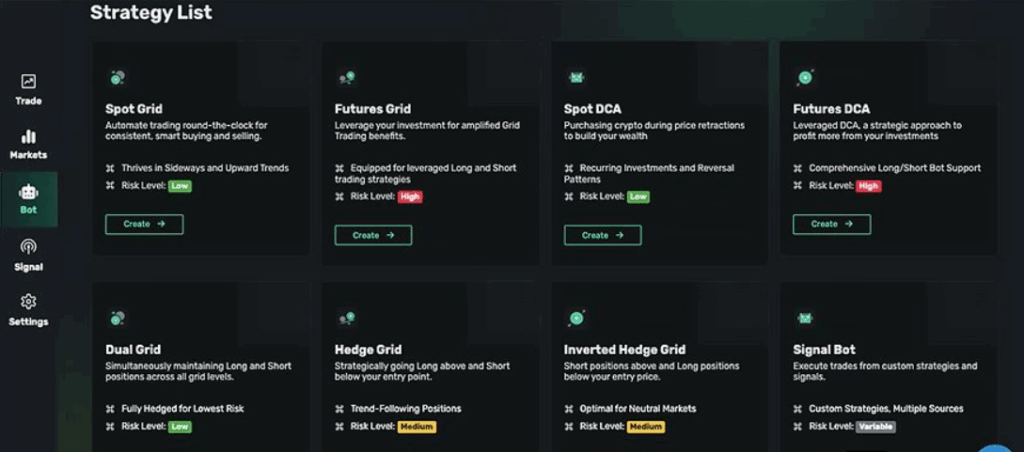The height and width of the screenshot is (452, 1024).
Task: Open the Trade section icon
Action: coord(29,82)
